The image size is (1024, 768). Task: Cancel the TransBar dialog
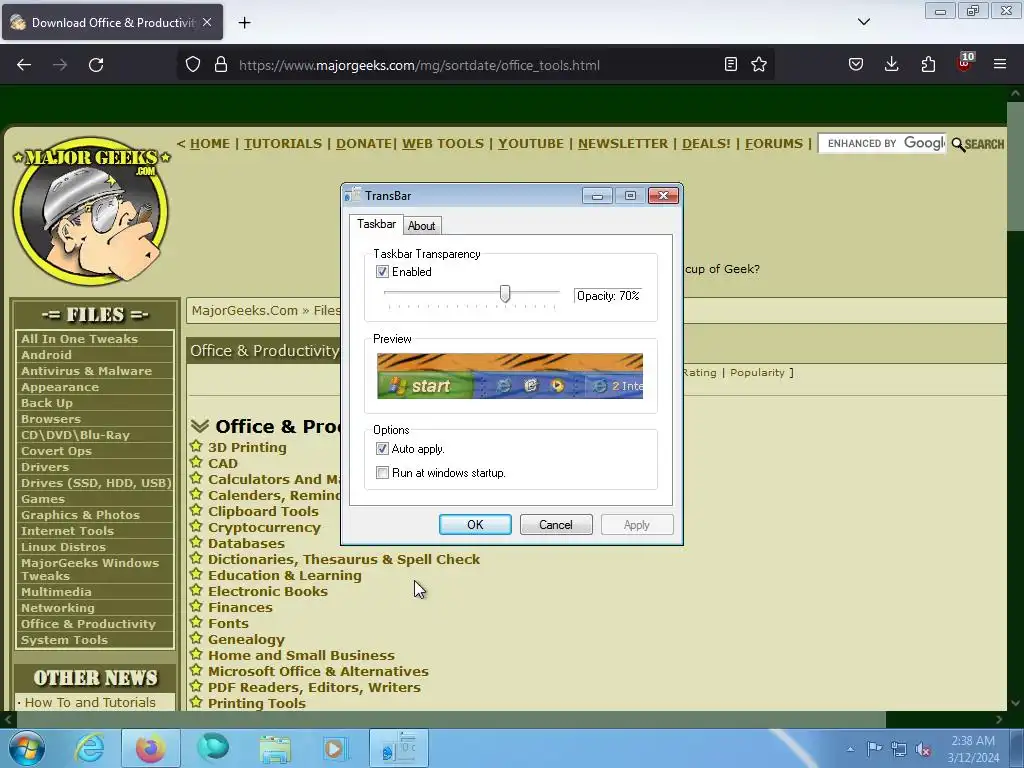click(556, 524)
